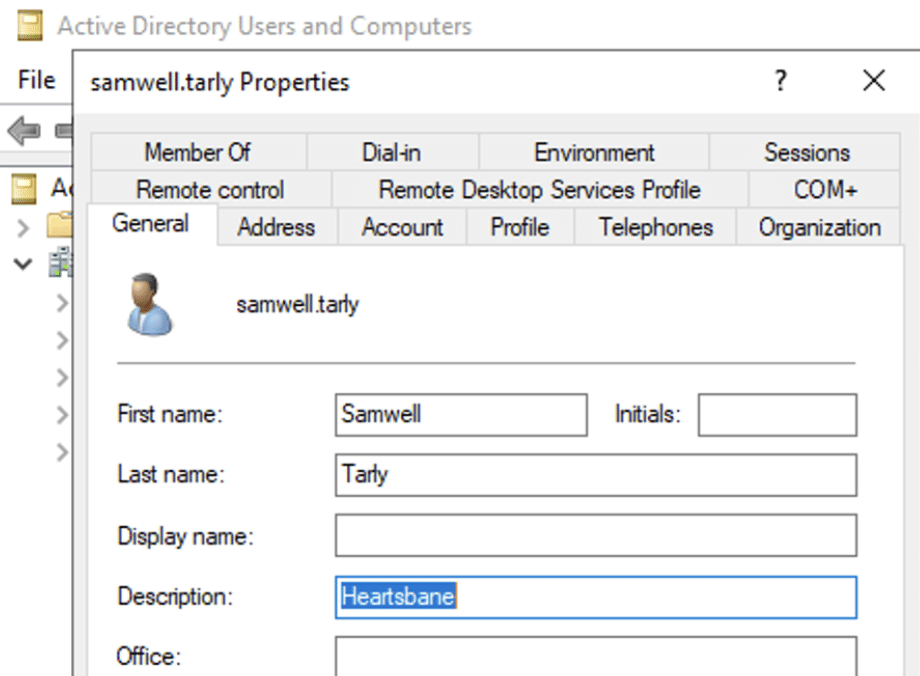The width and height of the screenshot is (920, 676).
Task: Go to the Dial-in tab
Action: click(x=391, y=153)
